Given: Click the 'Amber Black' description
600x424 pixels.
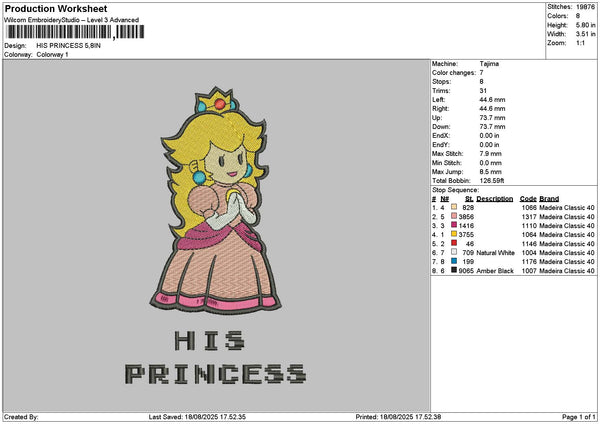Looking at the screenshot, I should point(495,271).
